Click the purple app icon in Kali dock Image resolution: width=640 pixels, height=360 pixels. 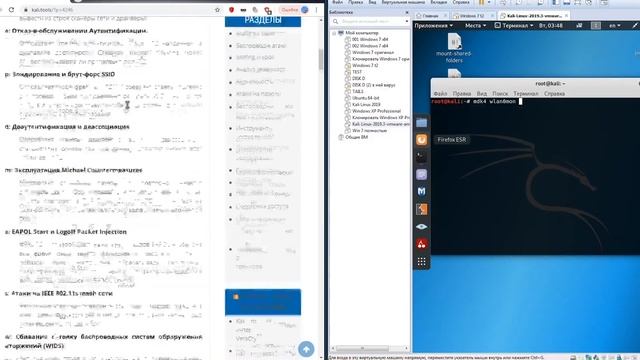(x=422, y=174)
